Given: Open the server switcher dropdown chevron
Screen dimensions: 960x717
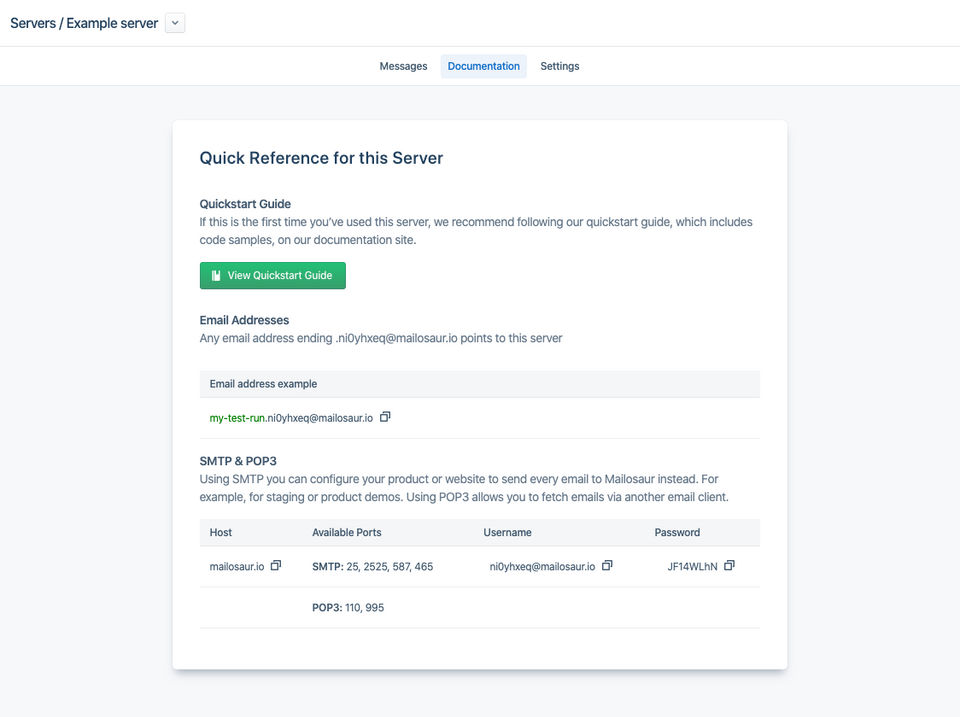Looking at the screenshot, I should tap(175, 23).
